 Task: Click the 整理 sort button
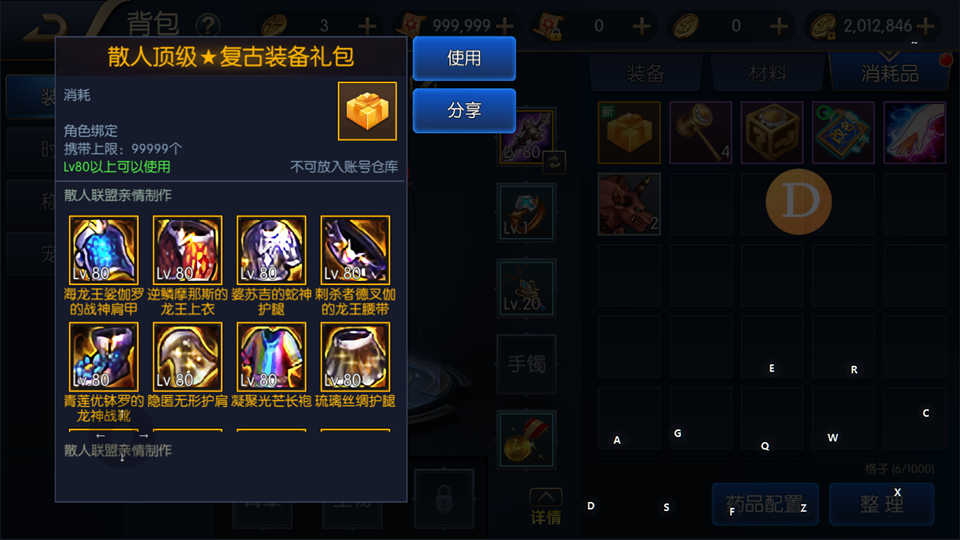(882, 504)
